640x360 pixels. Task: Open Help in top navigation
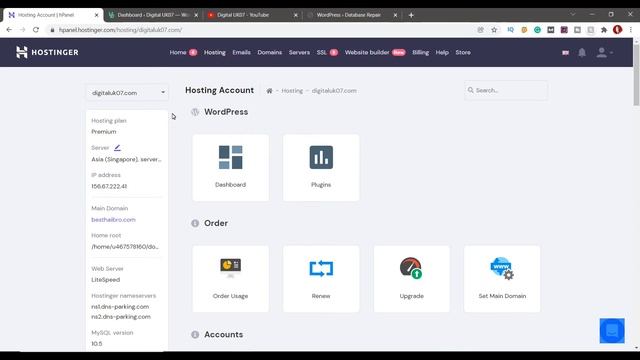pyautogui.click(x=442, y=52)
